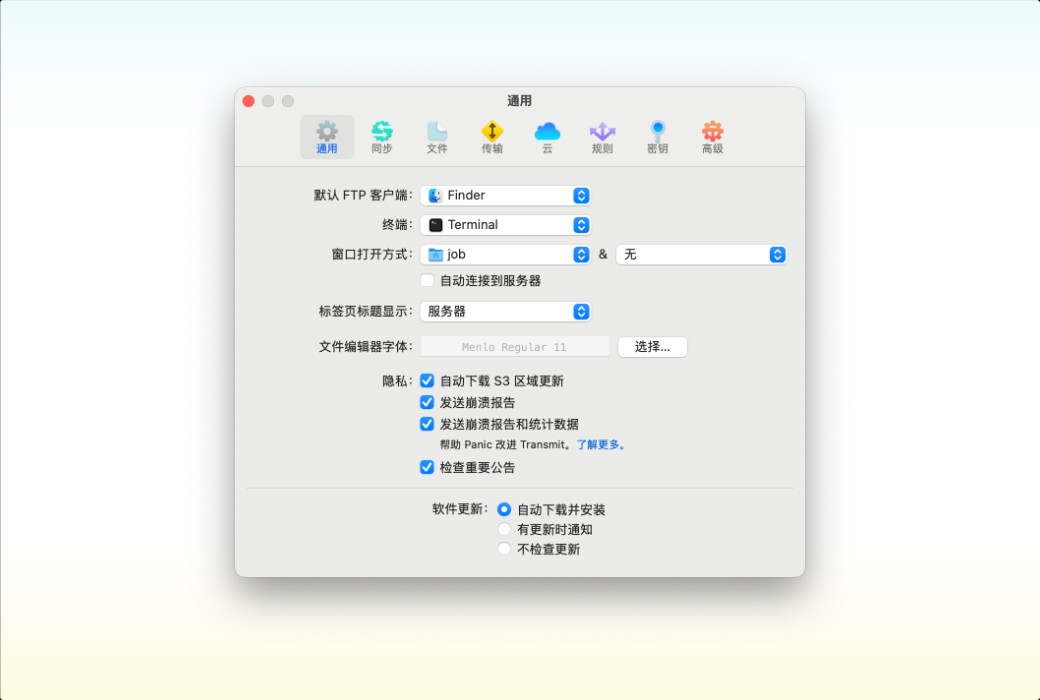
Task: Open the 标签页标题显示 server dropdown
Action: [x=506, y=311]
